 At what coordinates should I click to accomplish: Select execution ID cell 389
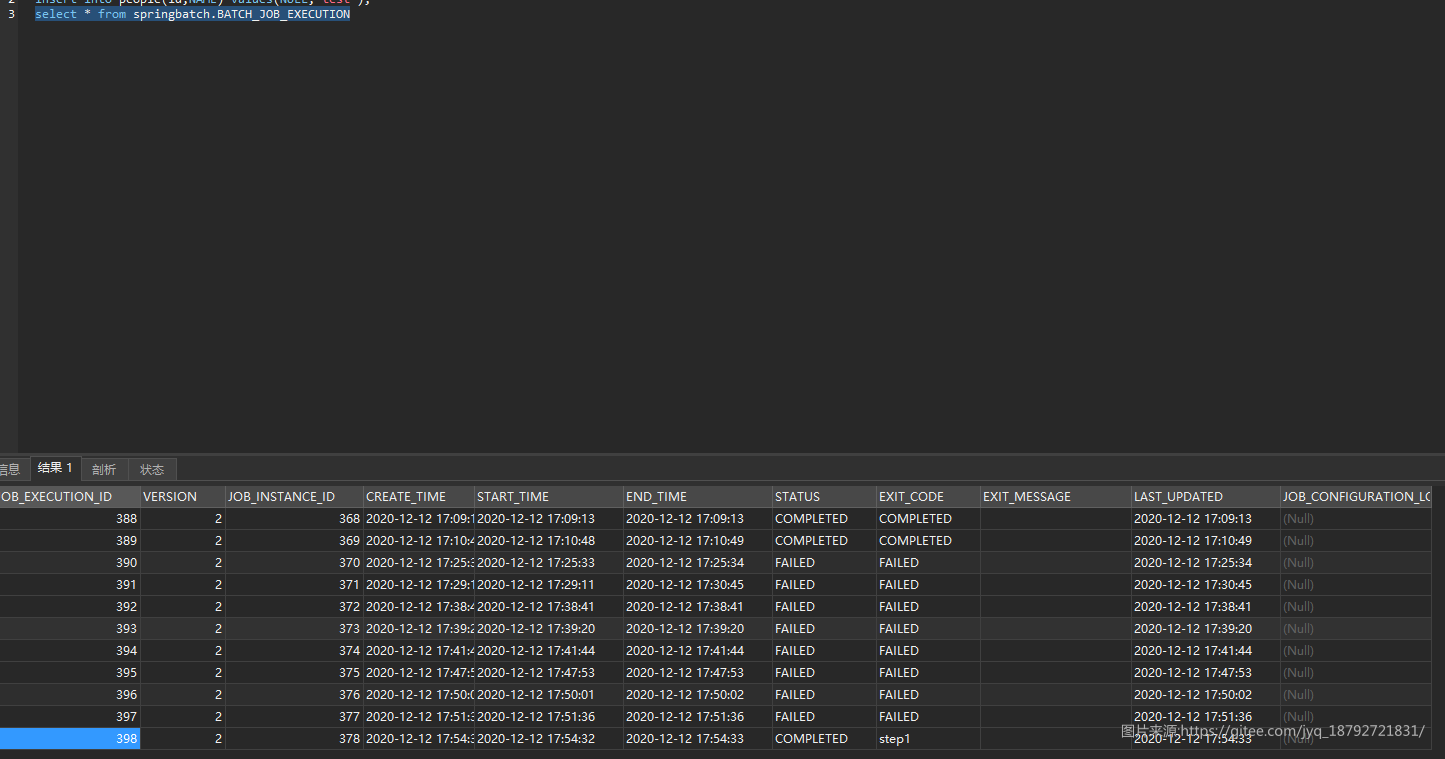69,541
